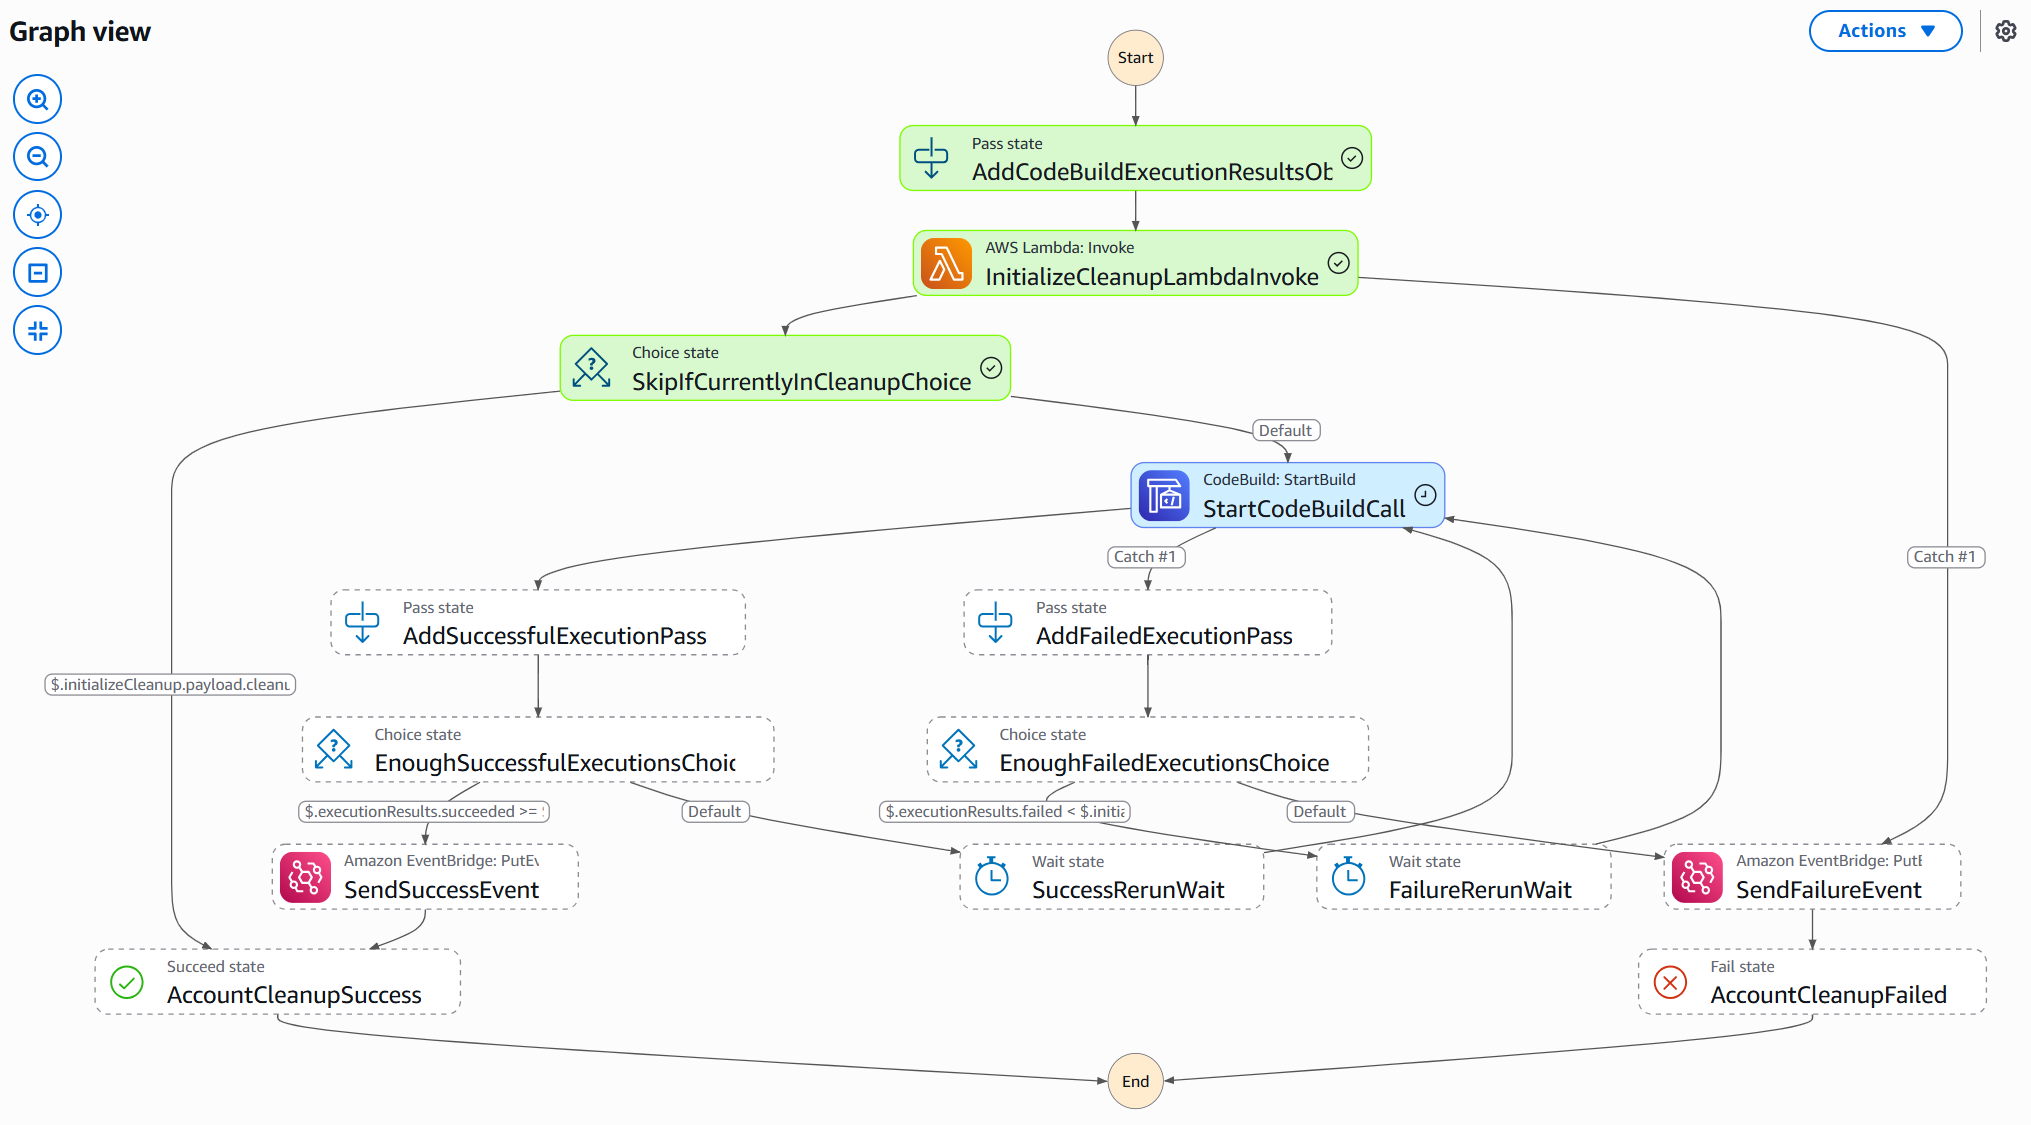Click the zoom in magnifier icon

click(x=38, y=100)
